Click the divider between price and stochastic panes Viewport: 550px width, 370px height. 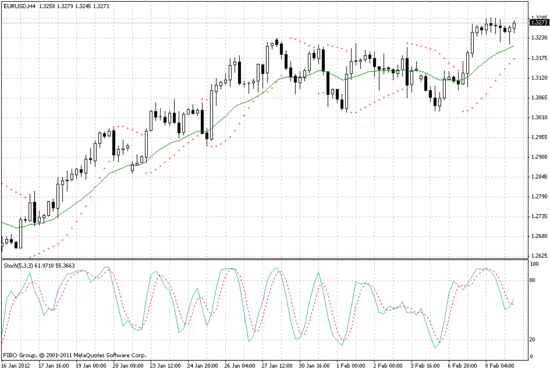click(x=264, y=259)
